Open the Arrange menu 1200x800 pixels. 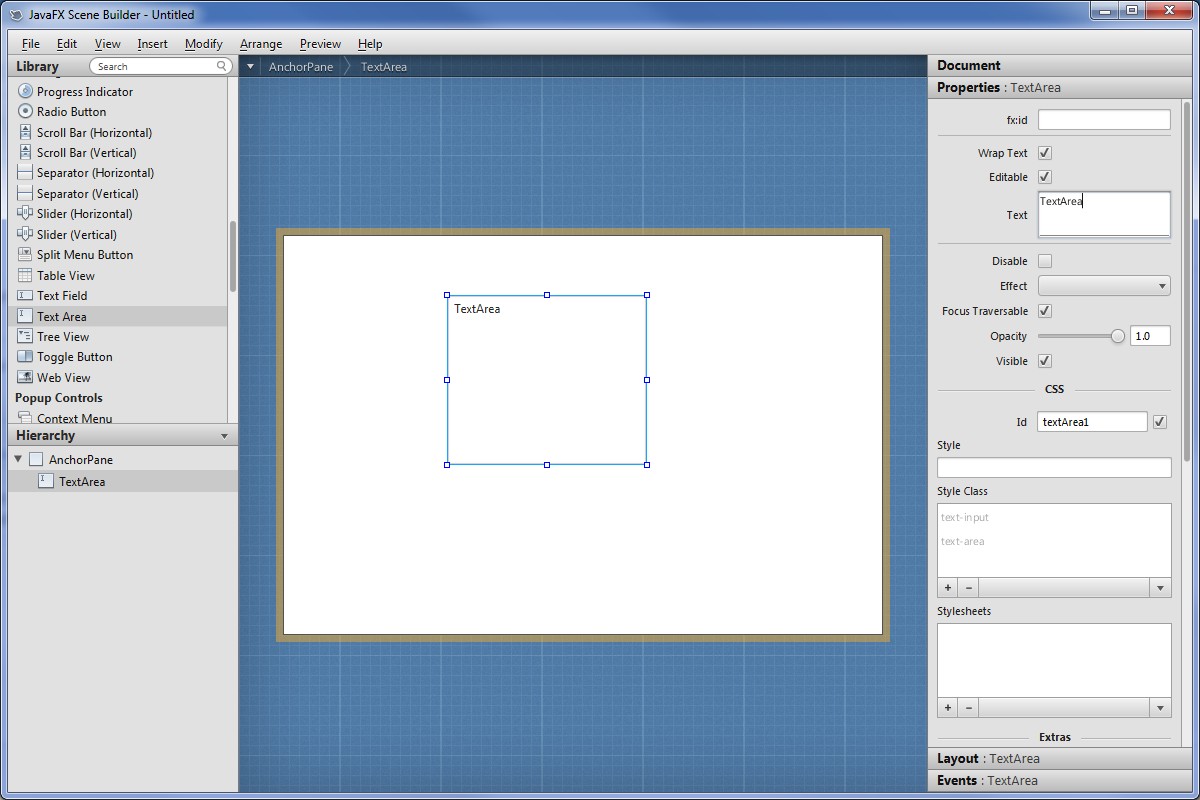pyautogui.click(x=261, y=44)
